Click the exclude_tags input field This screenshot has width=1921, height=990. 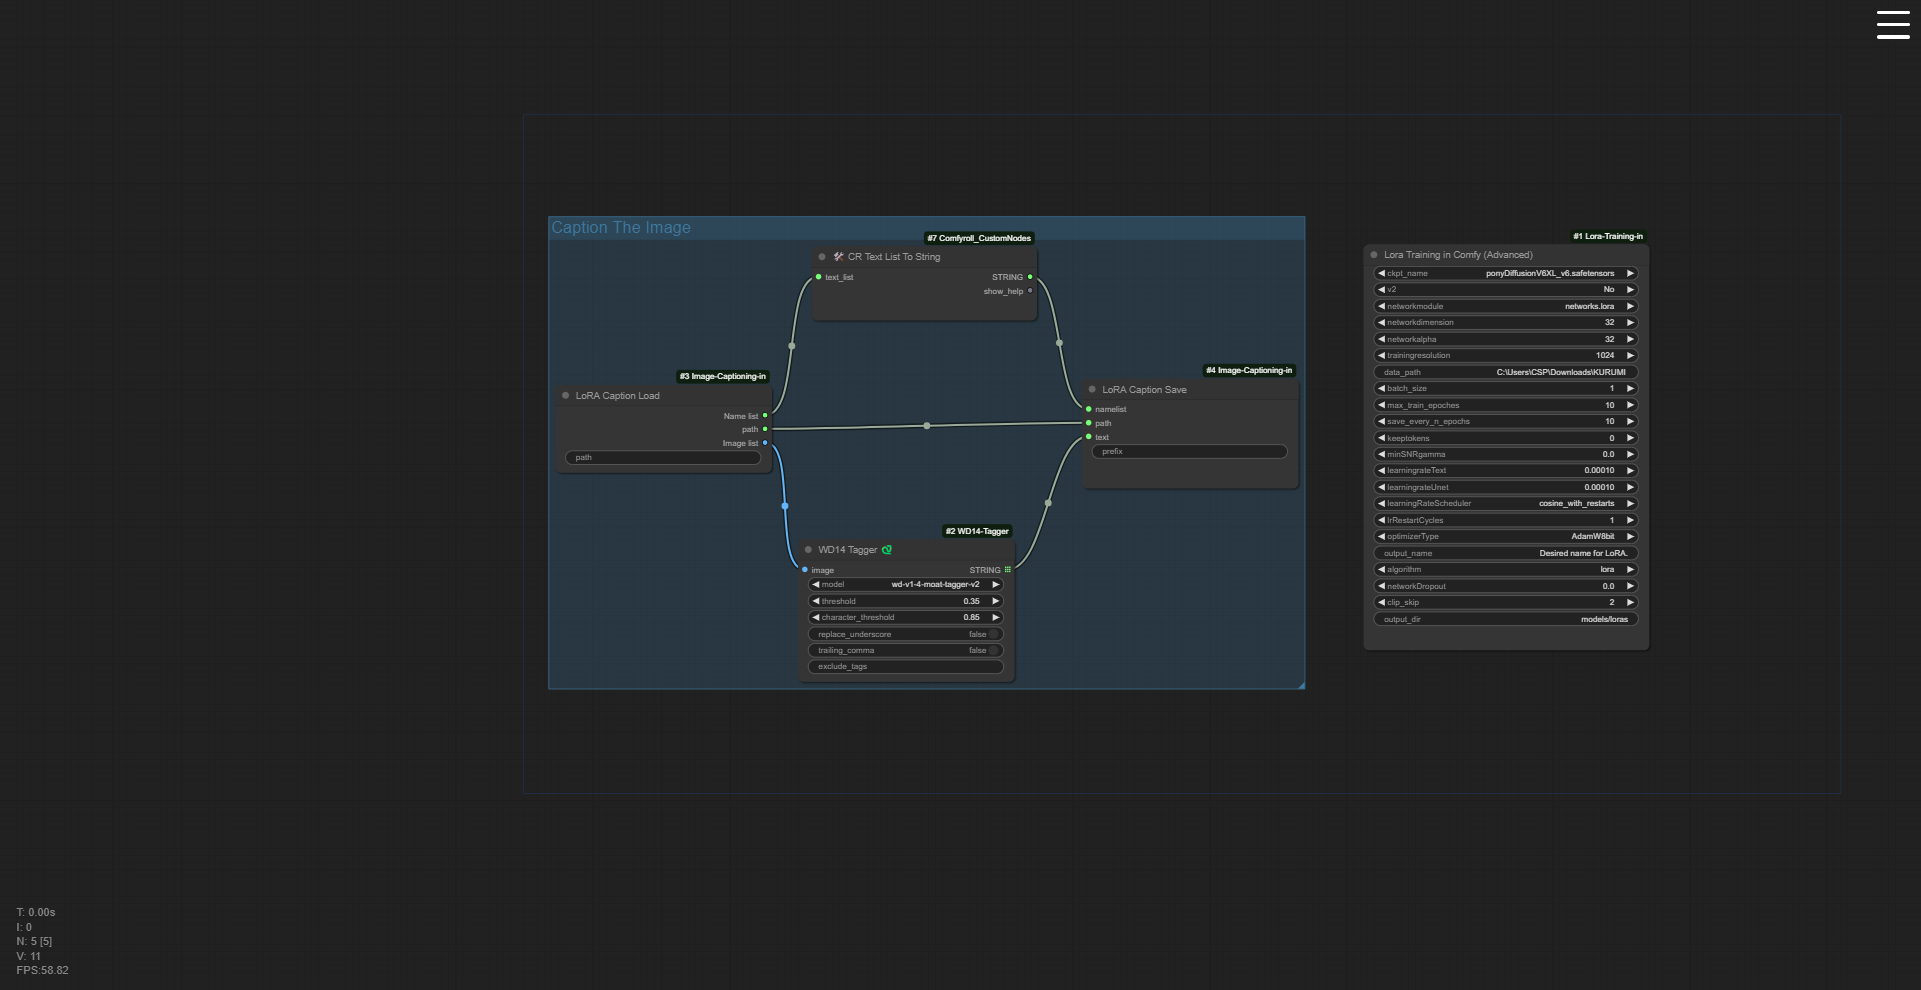[x=905, y=667]
